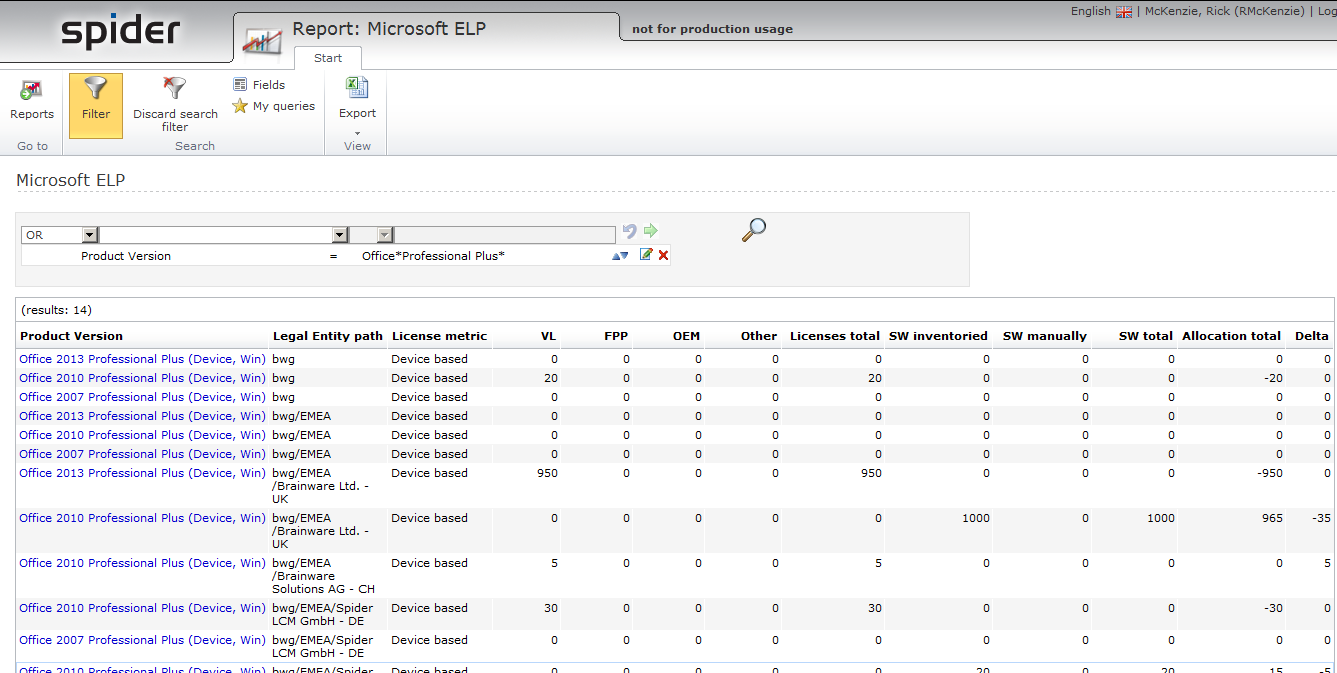The width and height of the screenshot is (1337, 673).
Task: Open the Fields list
Action: click(x=260, y=85)
